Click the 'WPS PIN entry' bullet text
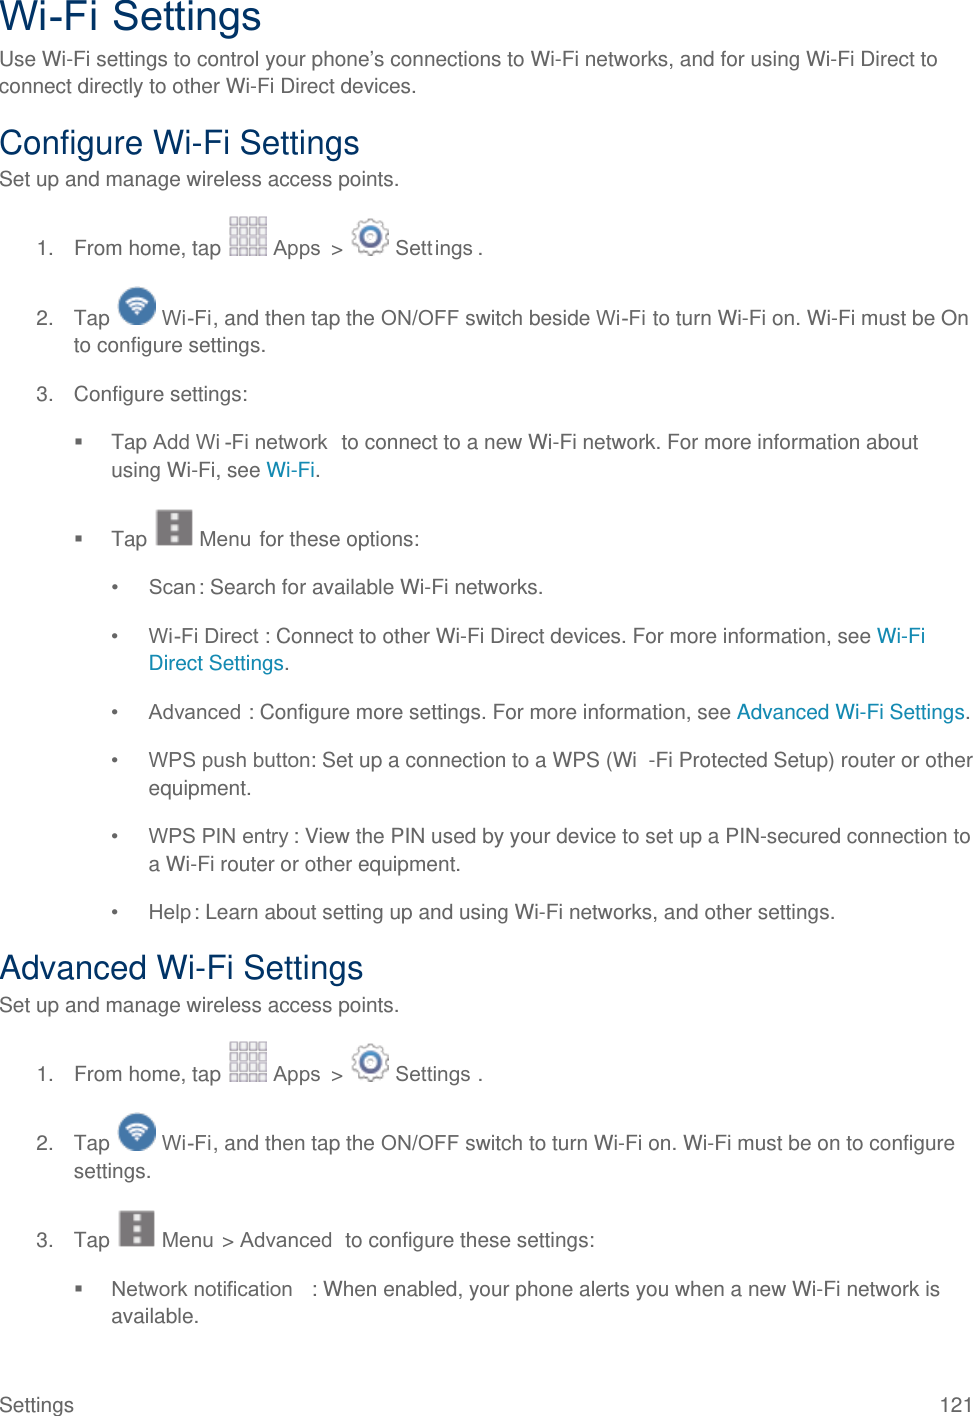This screenshot has height=1416, width=973. pos(218,836)
